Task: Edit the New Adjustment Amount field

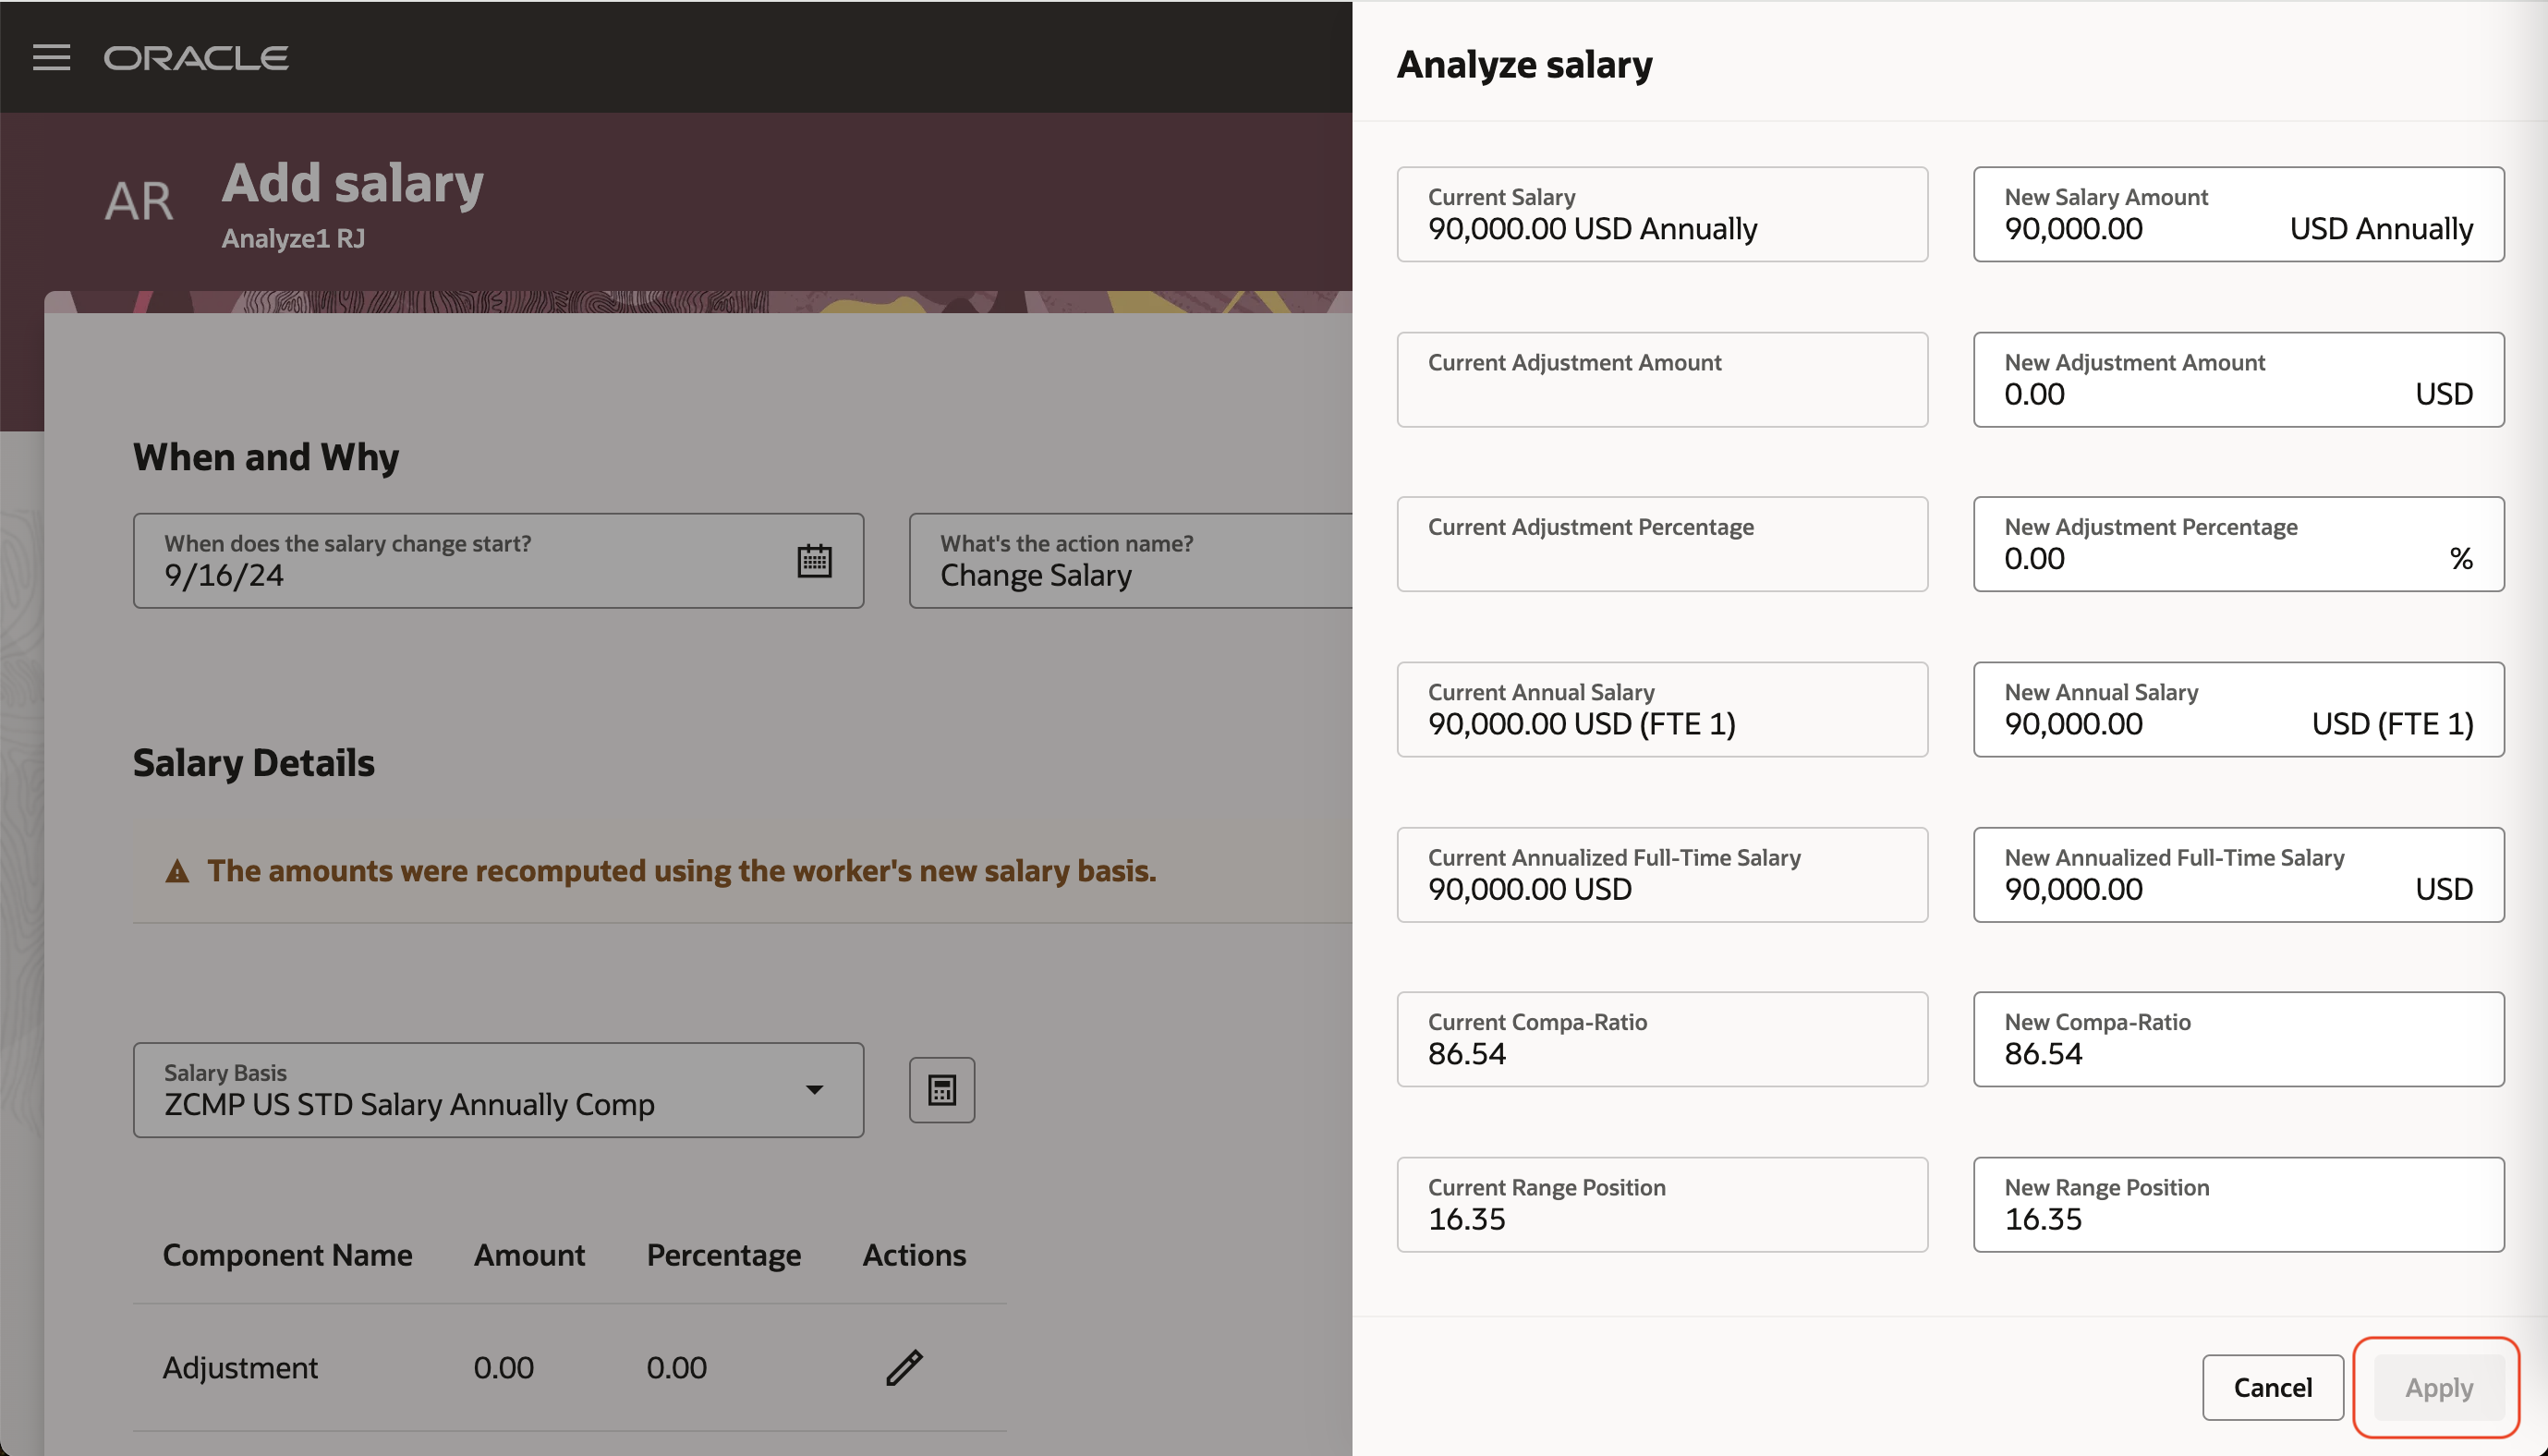Action: pyautogui.click(x=2238, y=379)
